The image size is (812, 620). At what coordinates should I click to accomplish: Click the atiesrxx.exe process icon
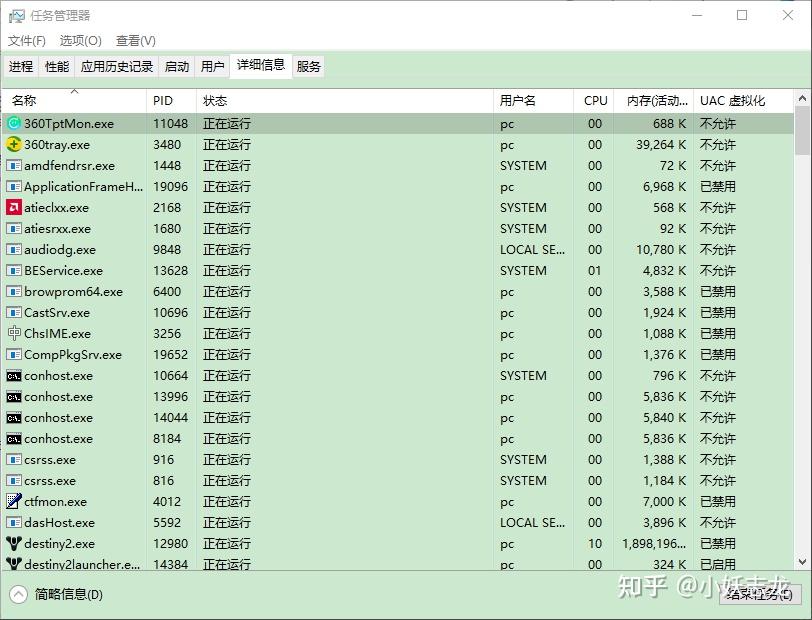14,228
